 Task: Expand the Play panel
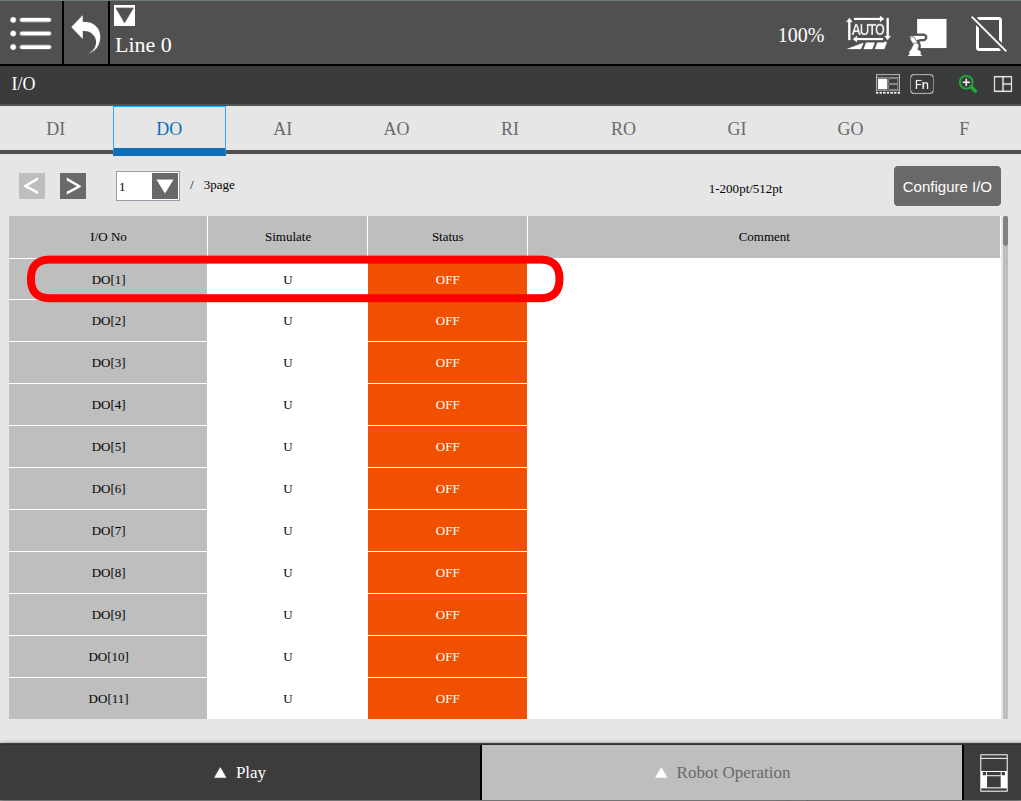(x=240, y=773)
